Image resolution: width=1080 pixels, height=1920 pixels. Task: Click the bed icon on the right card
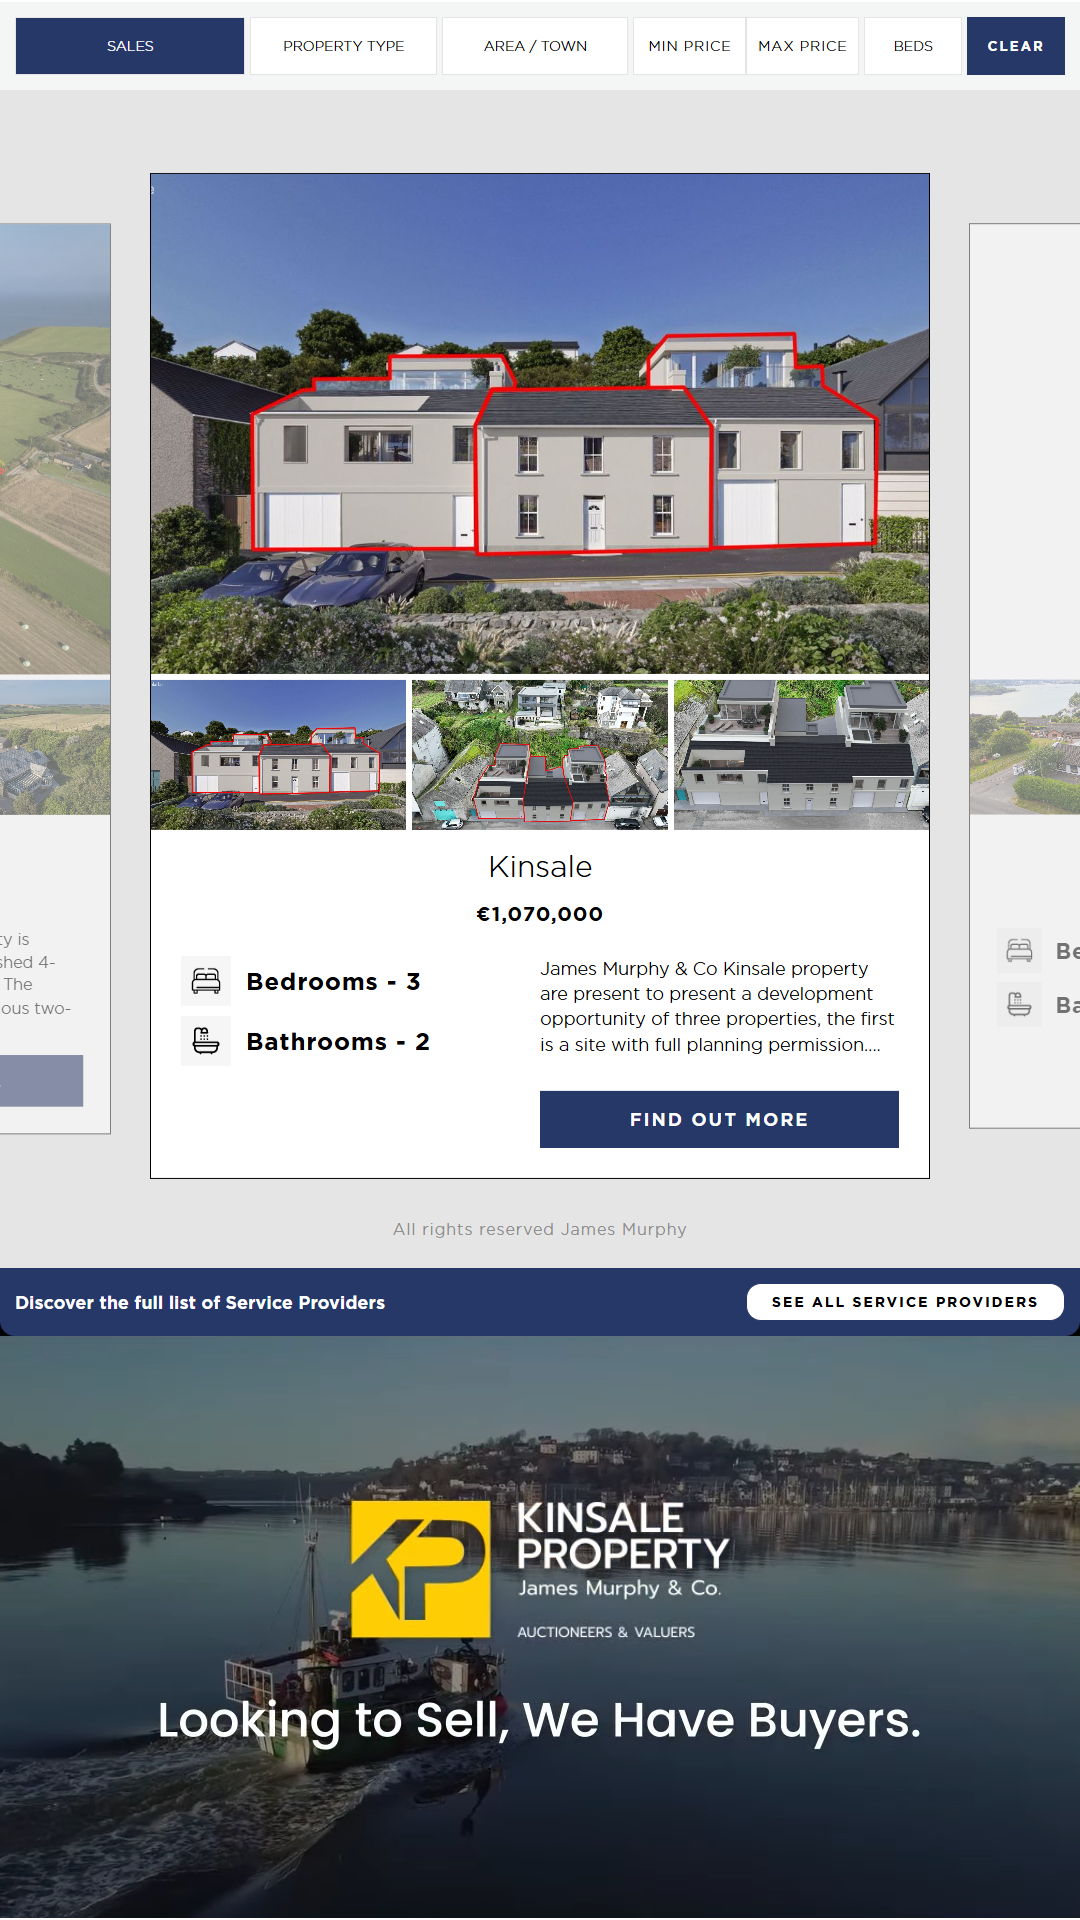(x=1019, y=950)
